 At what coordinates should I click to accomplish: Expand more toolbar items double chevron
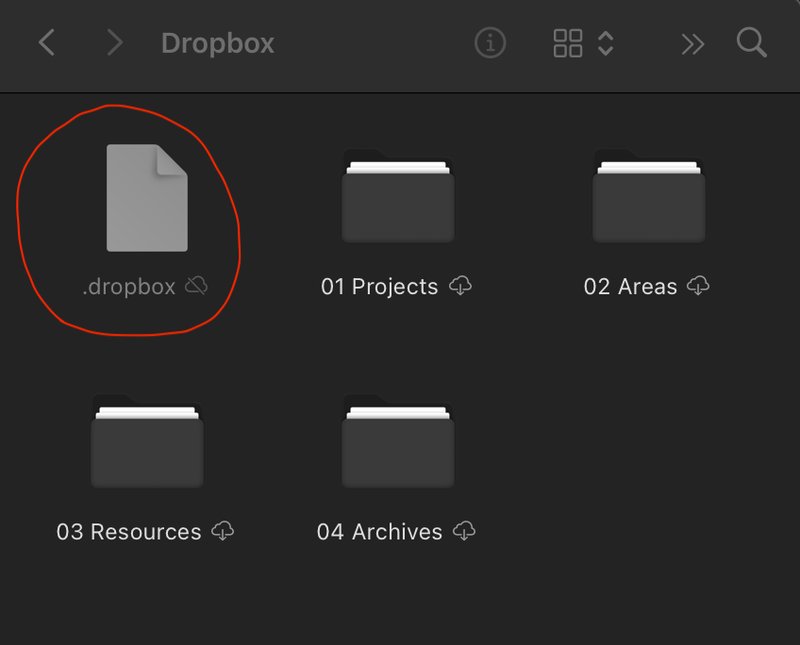click(693, 44)
